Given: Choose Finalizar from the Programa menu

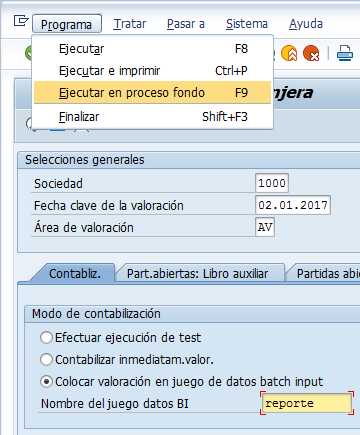Looking at the screenshot, I should pos(153,117).
